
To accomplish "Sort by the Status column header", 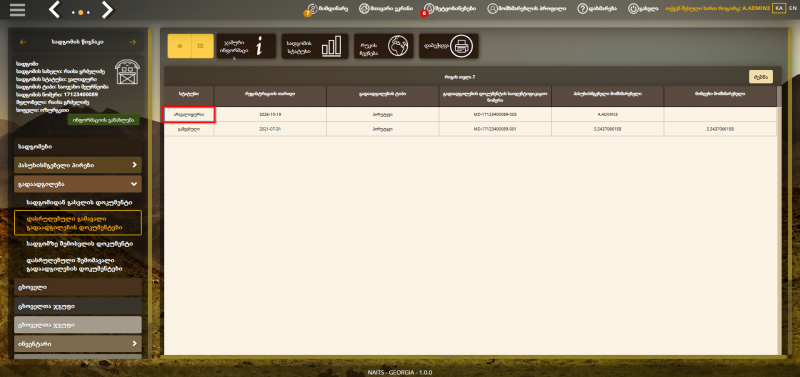I will tap(189, 96).
